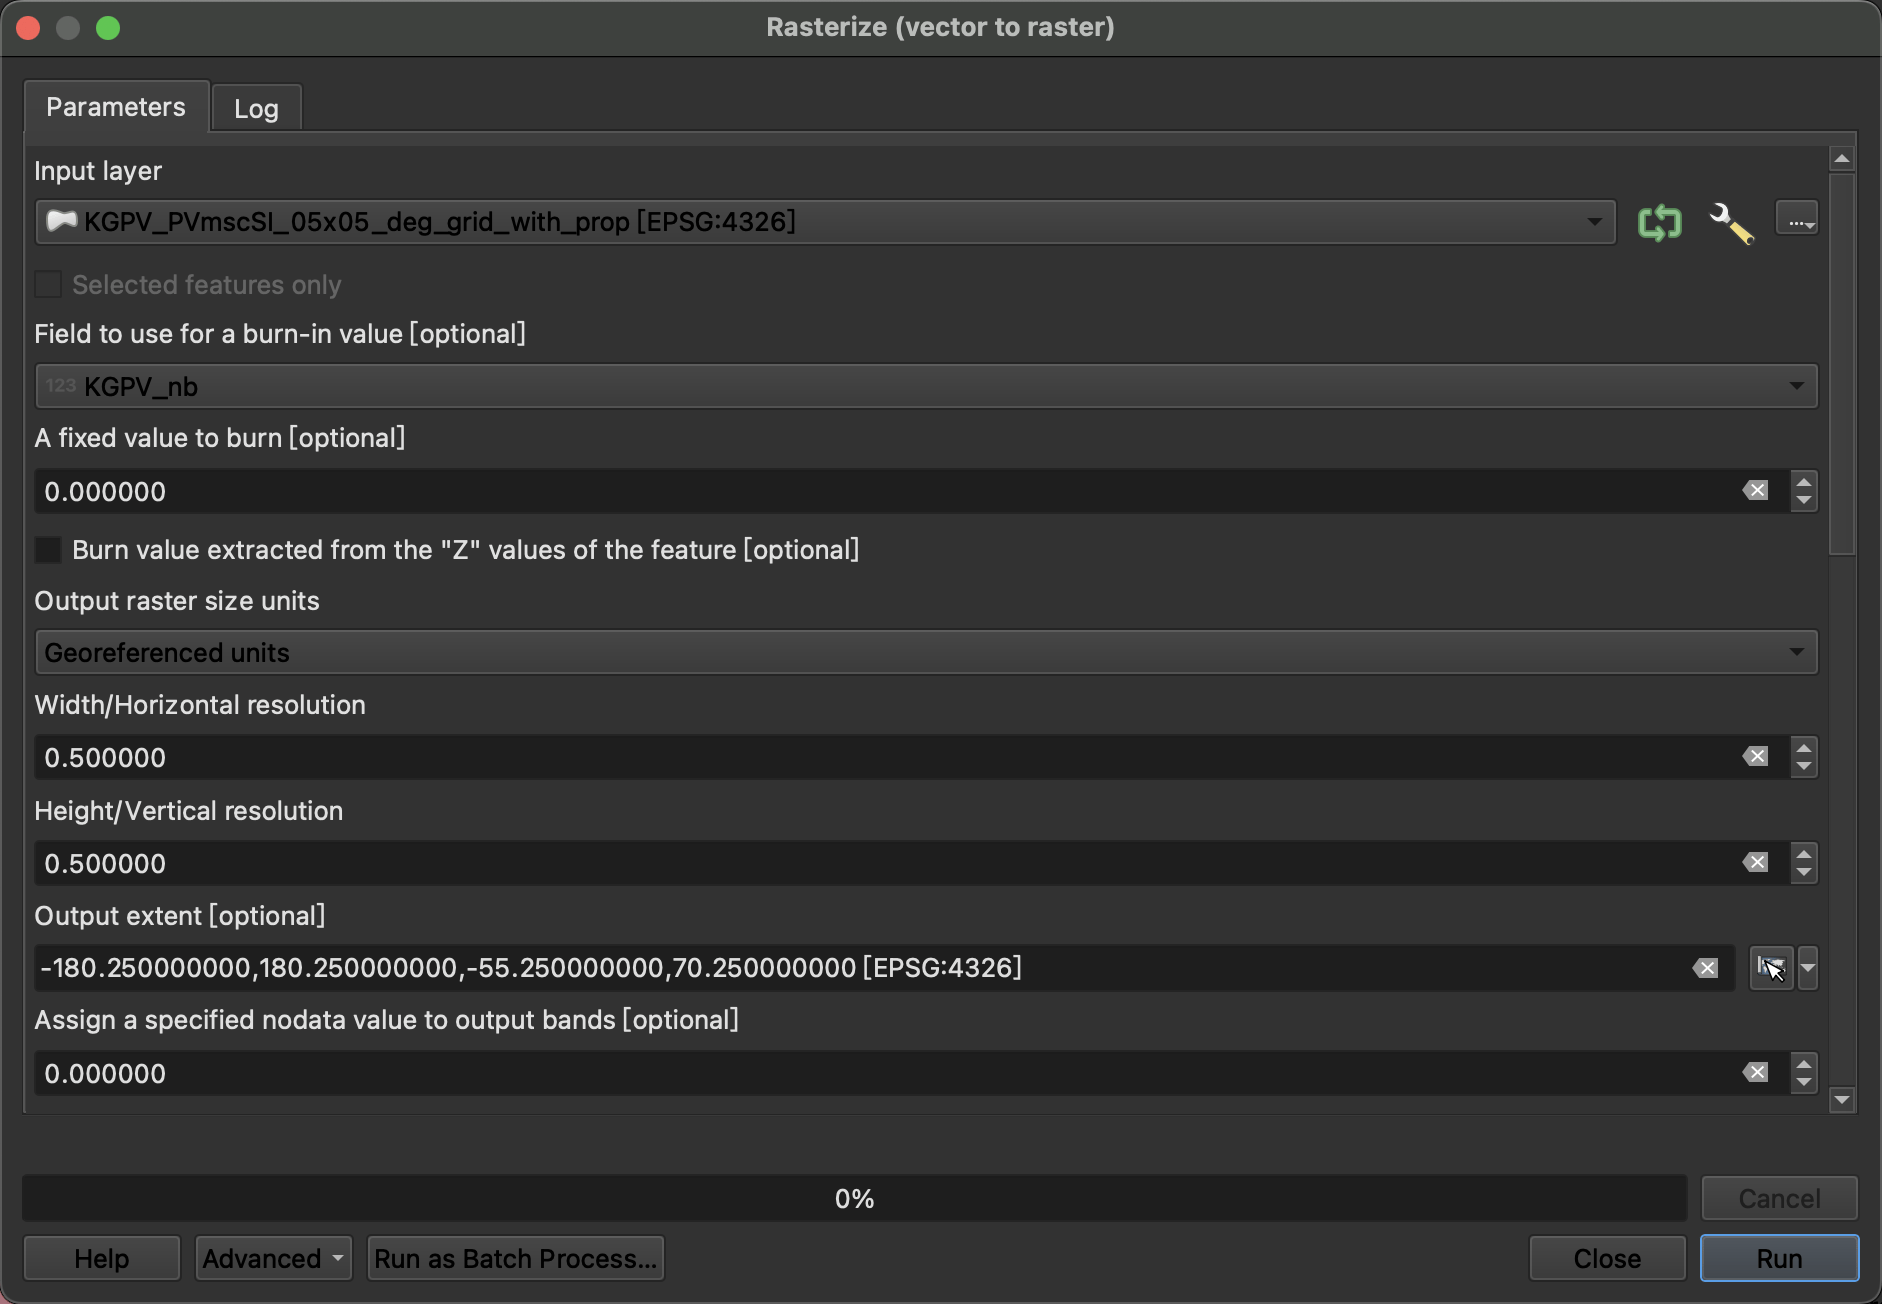The height and width of the screenshot is (1304, 1882).
Task: Clear the nodata value field
Action: 1755,1072
